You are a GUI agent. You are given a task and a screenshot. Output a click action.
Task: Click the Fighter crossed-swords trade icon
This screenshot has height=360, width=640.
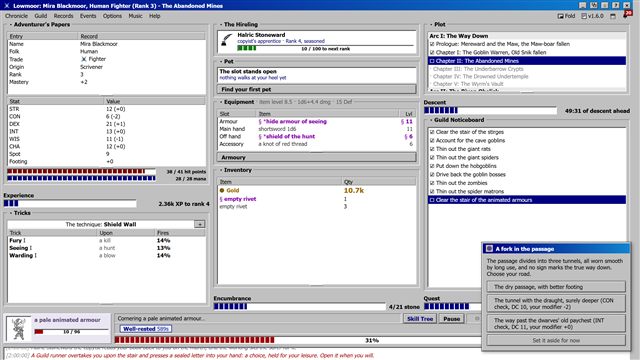point(84,59)
